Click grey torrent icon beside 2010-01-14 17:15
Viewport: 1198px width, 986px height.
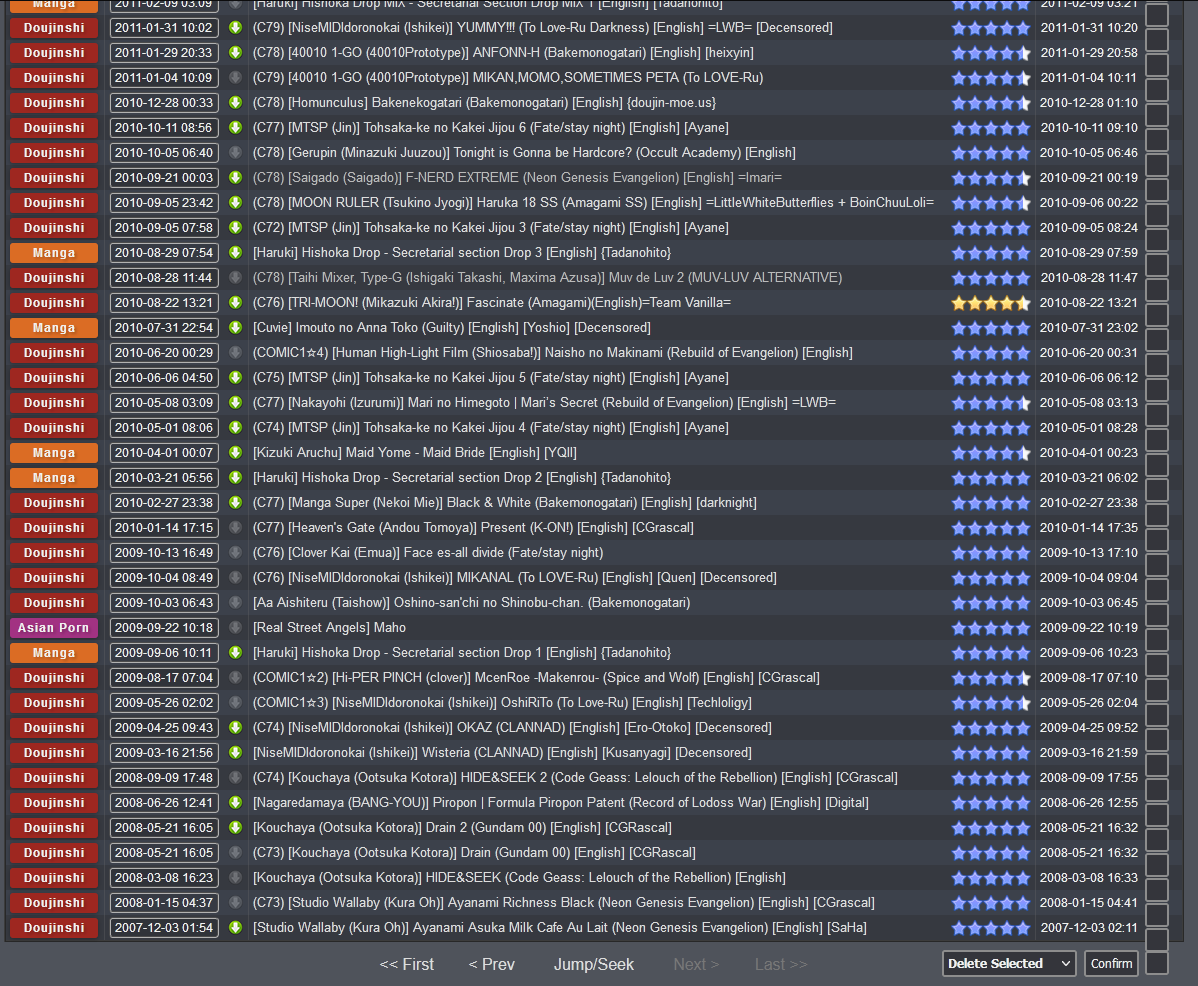point(235,528)
